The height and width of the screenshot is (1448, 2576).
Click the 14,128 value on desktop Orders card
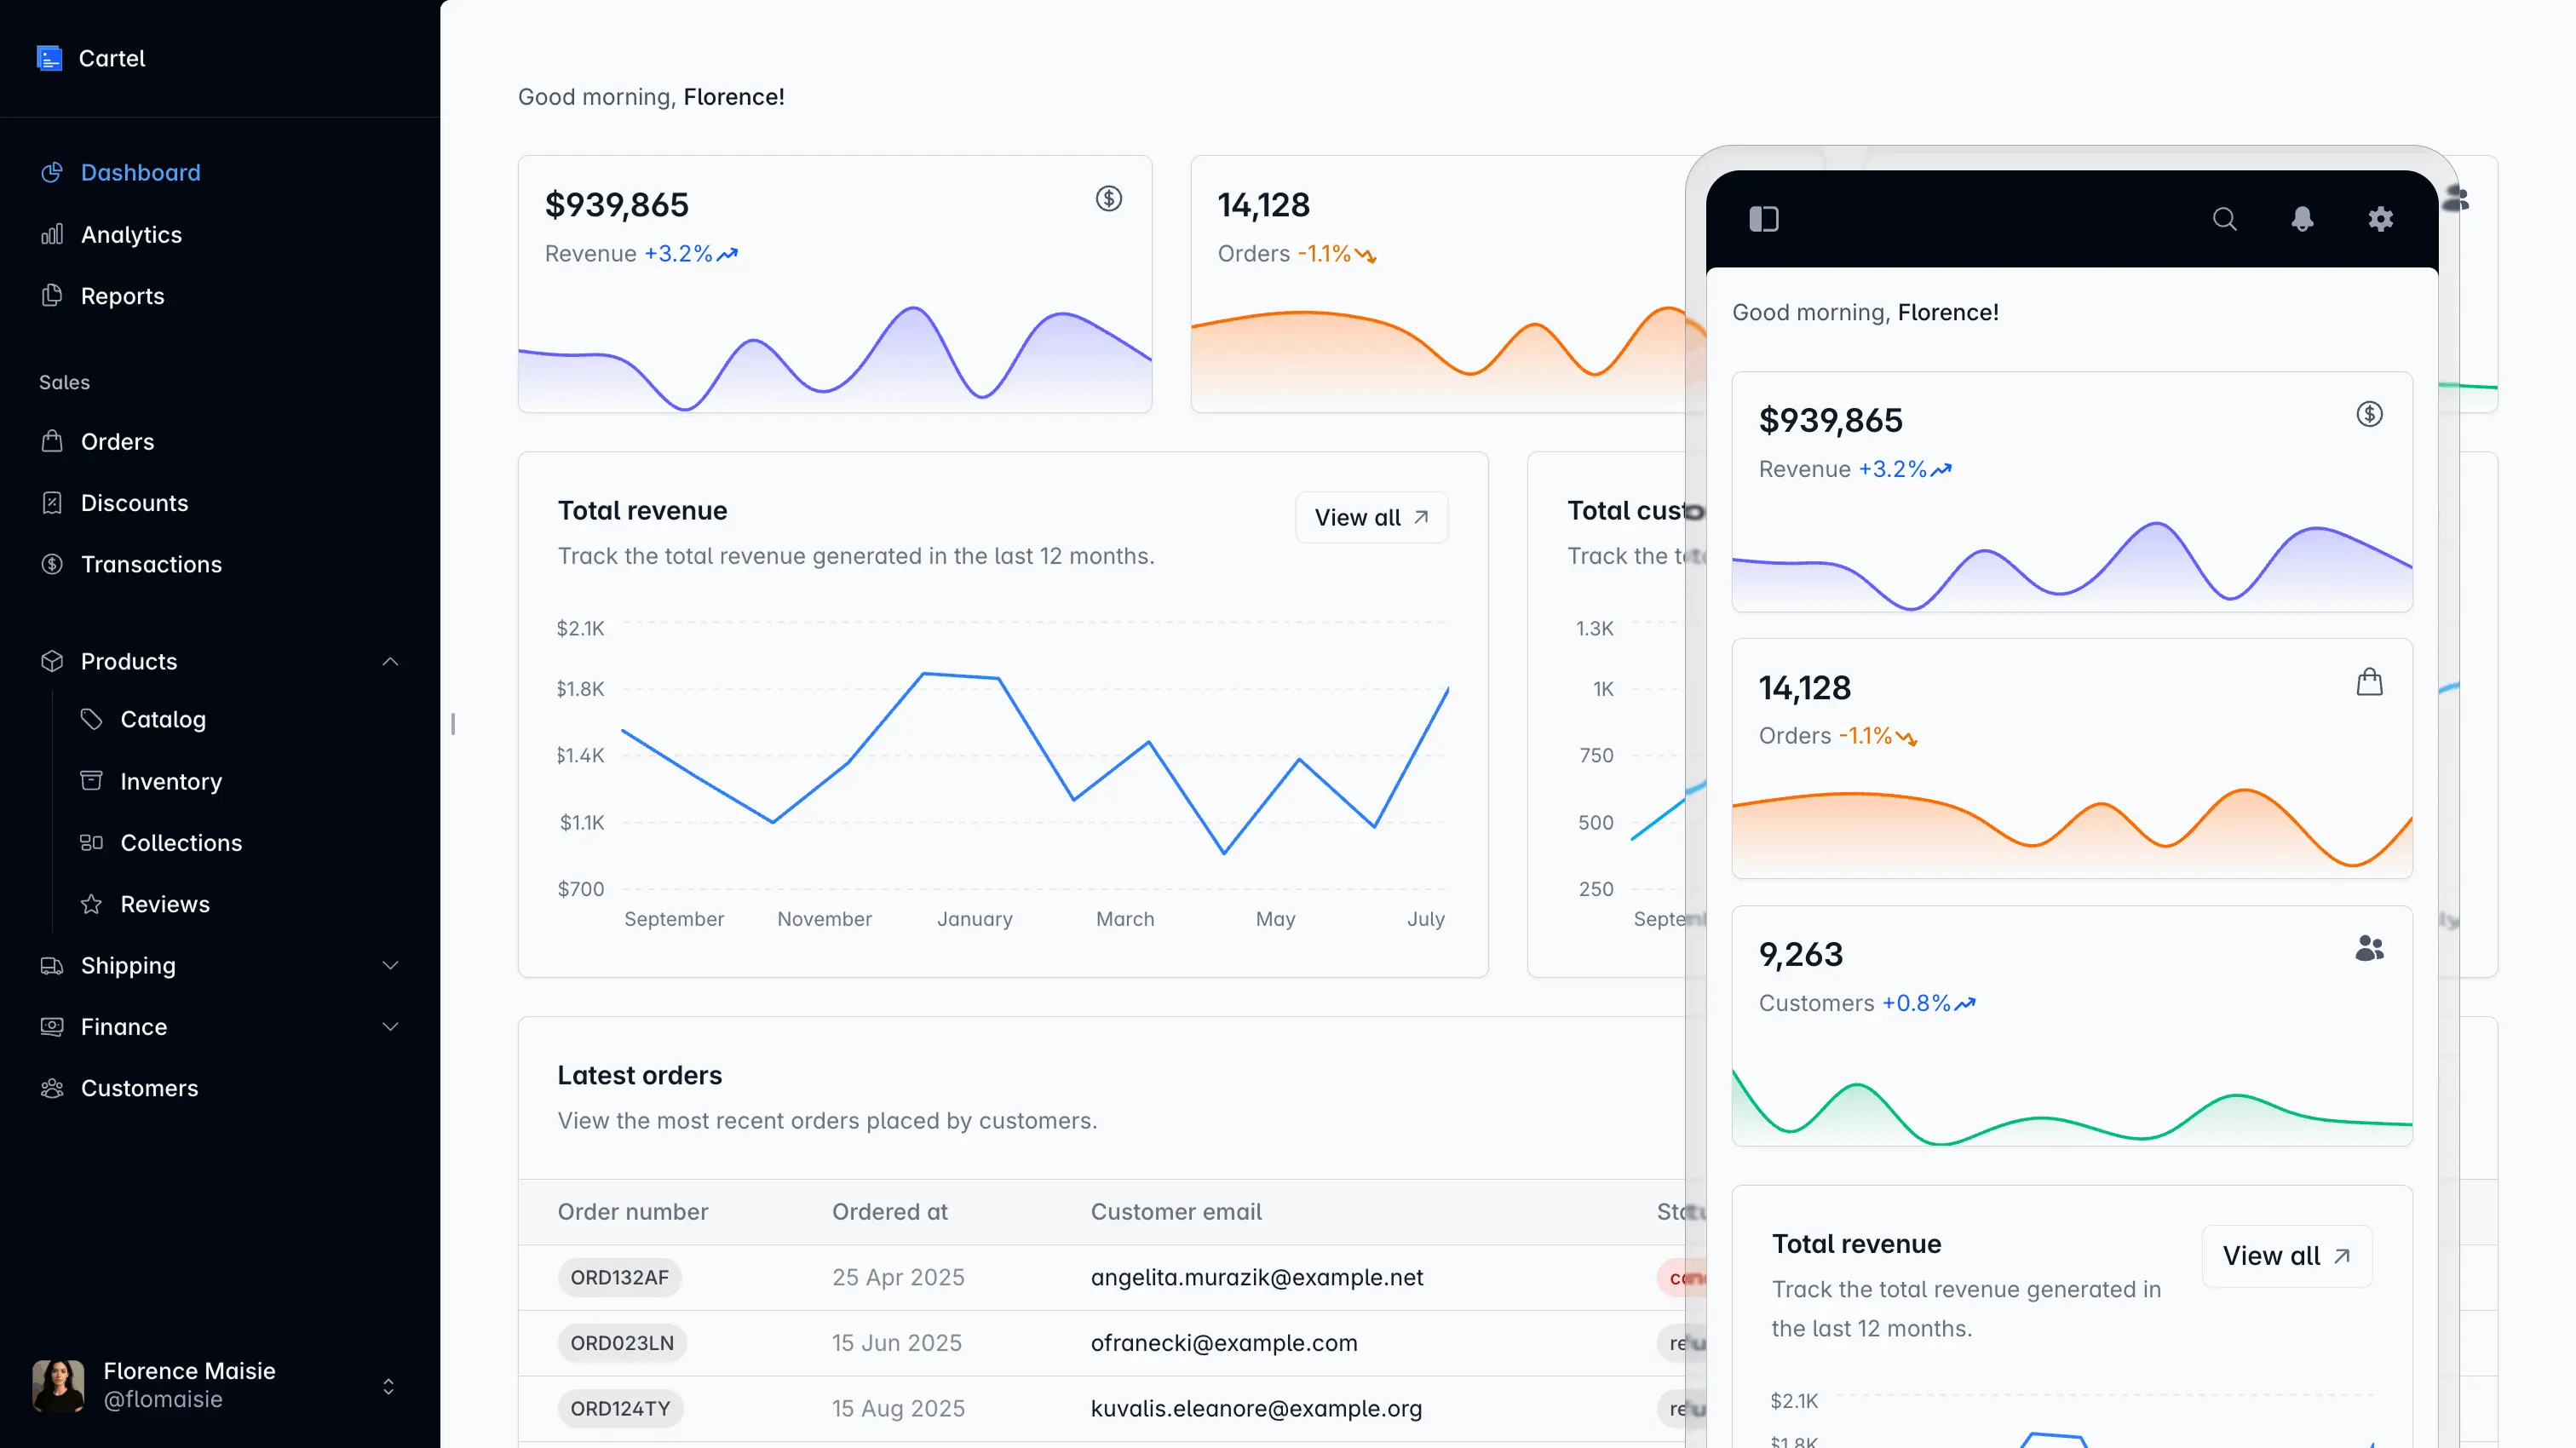point(1263,205)
